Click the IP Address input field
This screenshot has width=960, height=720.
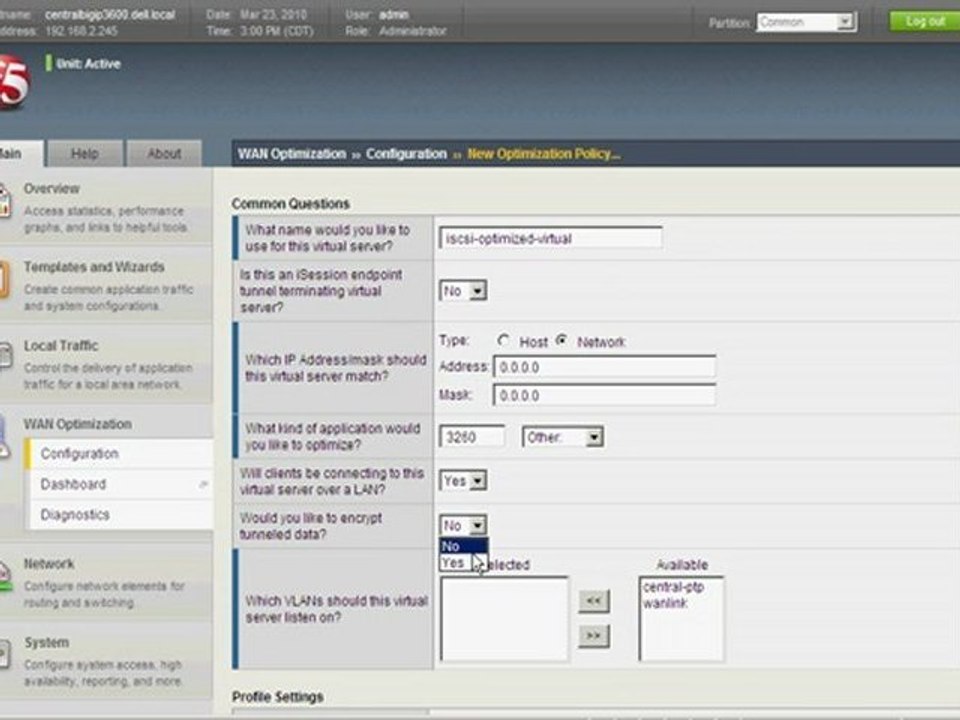pos(604,367)
